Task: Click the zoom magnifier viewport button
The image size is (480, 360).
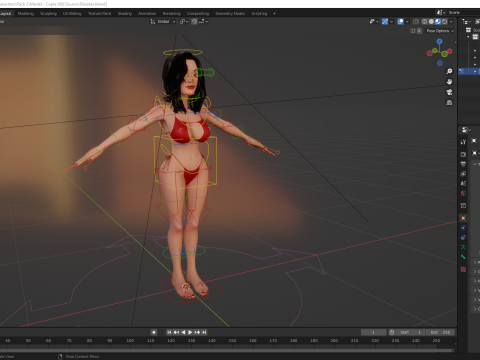Action: click(x=449, y=71)
